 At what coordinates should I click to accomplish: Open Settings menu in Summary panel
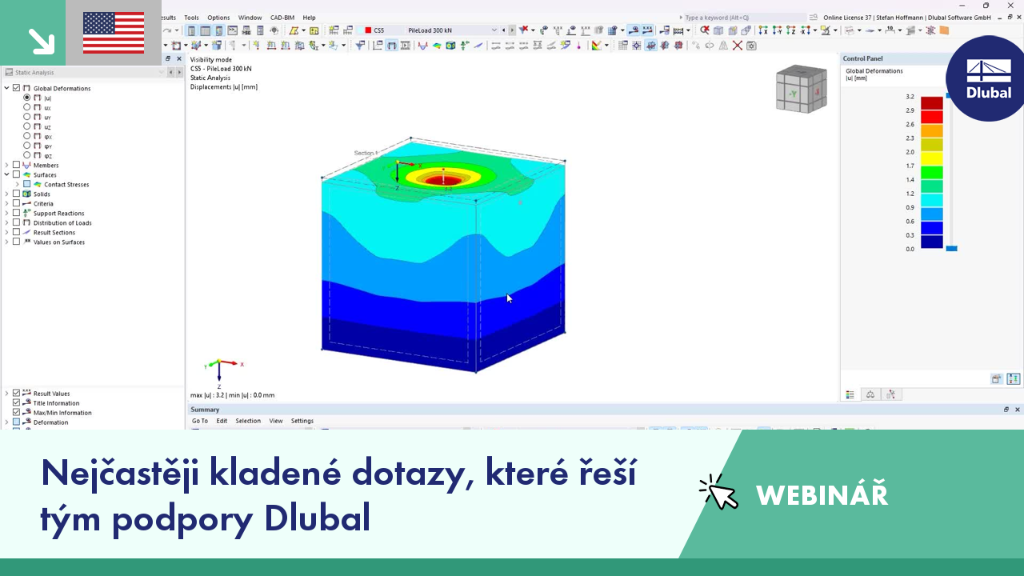tap(302, 421)
